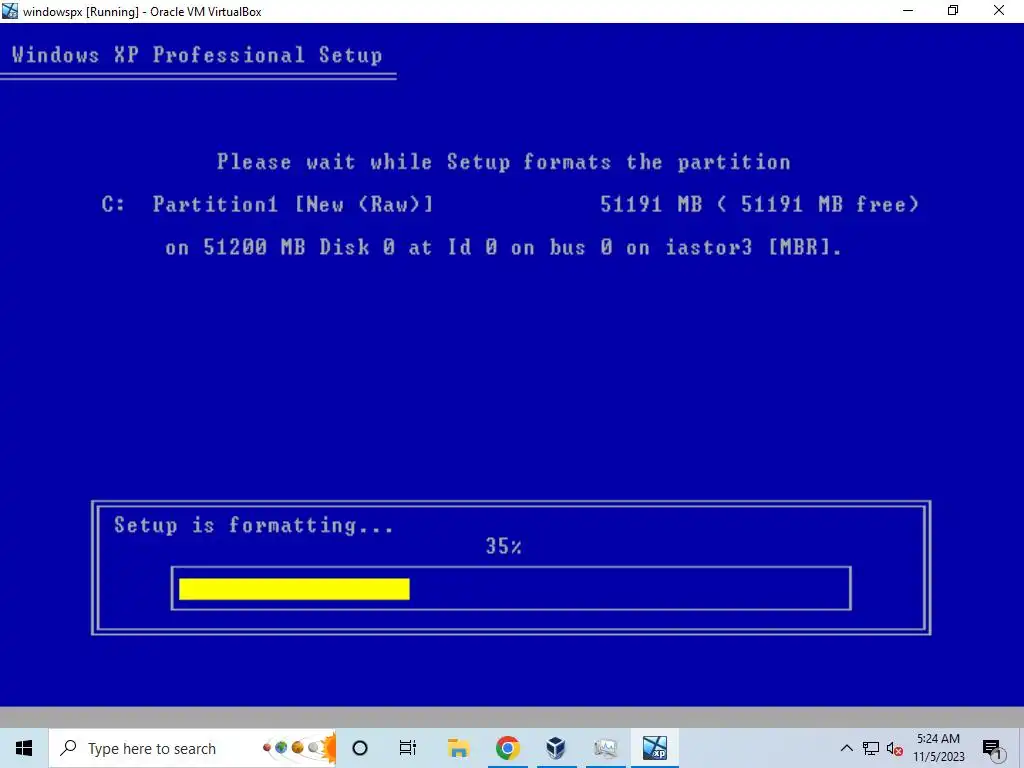Open Cortana circle icon in taskbar

coord(360,748)
